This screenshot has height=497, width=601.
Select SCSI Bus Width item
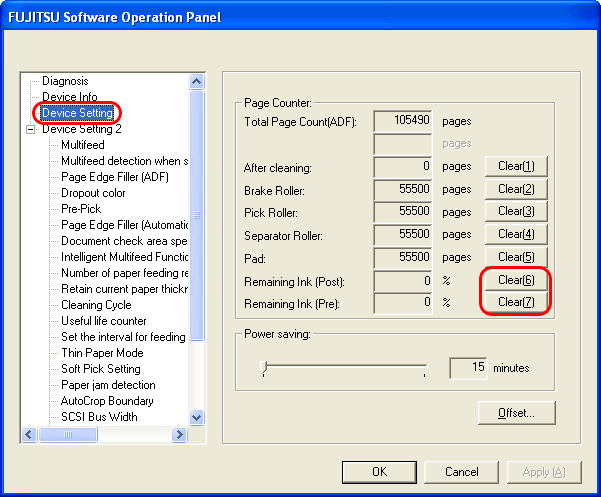tap(99, 417)
